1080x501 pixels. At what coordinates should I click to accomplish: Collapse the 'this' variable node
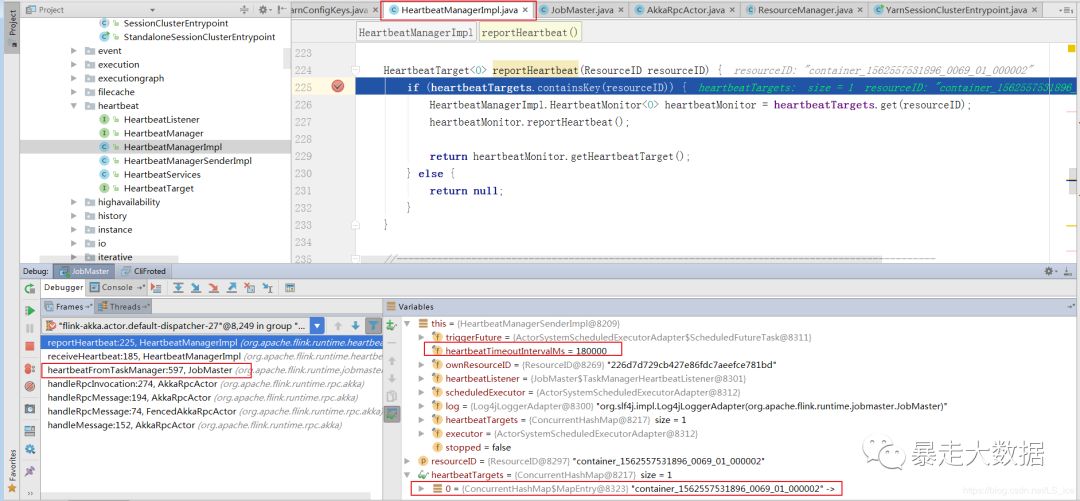pyautogui.click(x=406, y=323)
